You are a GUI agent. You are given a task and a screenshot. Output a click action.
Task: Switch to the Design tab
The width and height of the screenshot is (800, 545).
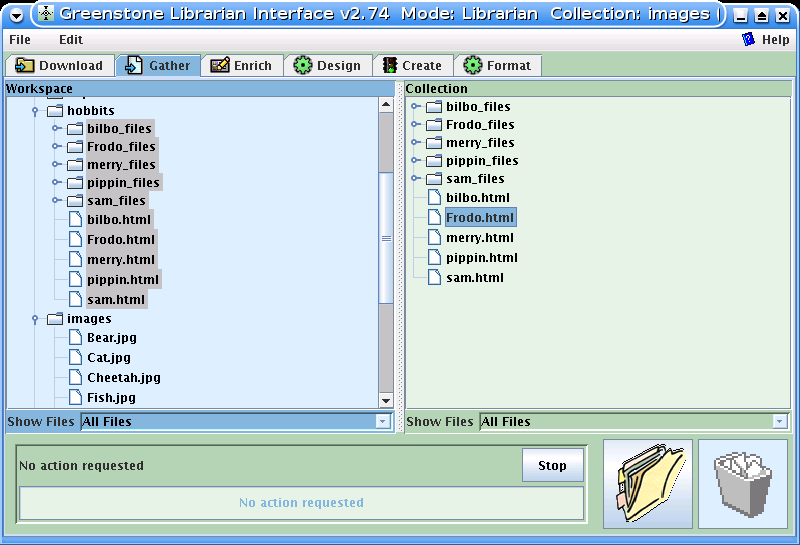(327, 66)
